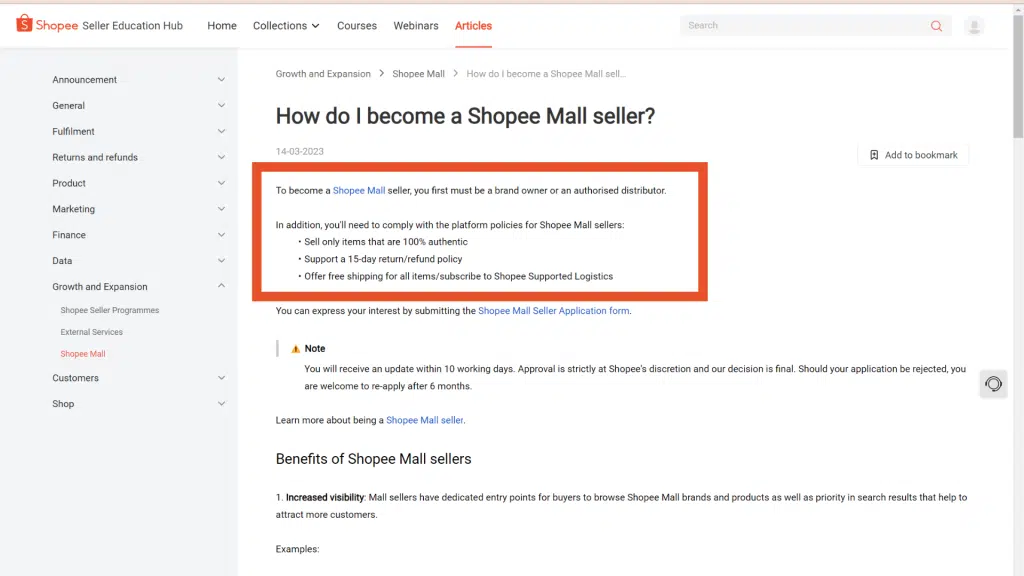Viewport: 1024px width, 576px height.
Task: Select Shopee Seller Programmes in sidebar
Action: tap(110, 310)
